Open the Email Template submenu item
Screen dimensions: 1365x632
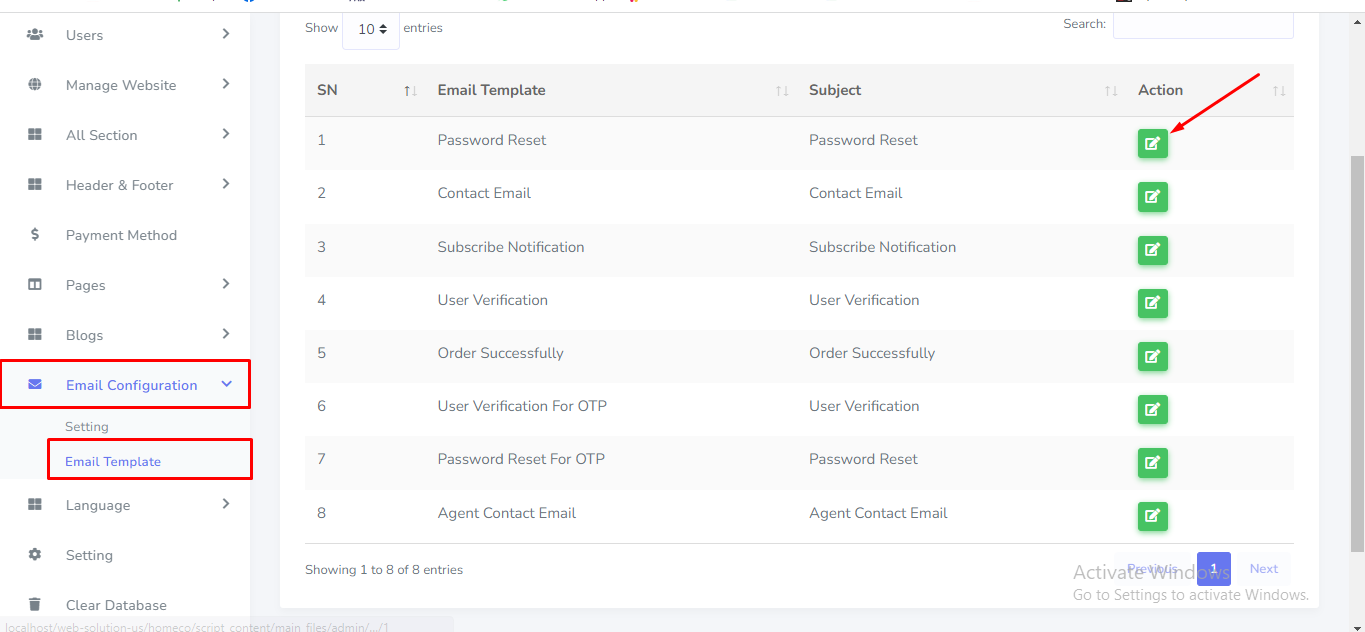[x=113, y=462]
